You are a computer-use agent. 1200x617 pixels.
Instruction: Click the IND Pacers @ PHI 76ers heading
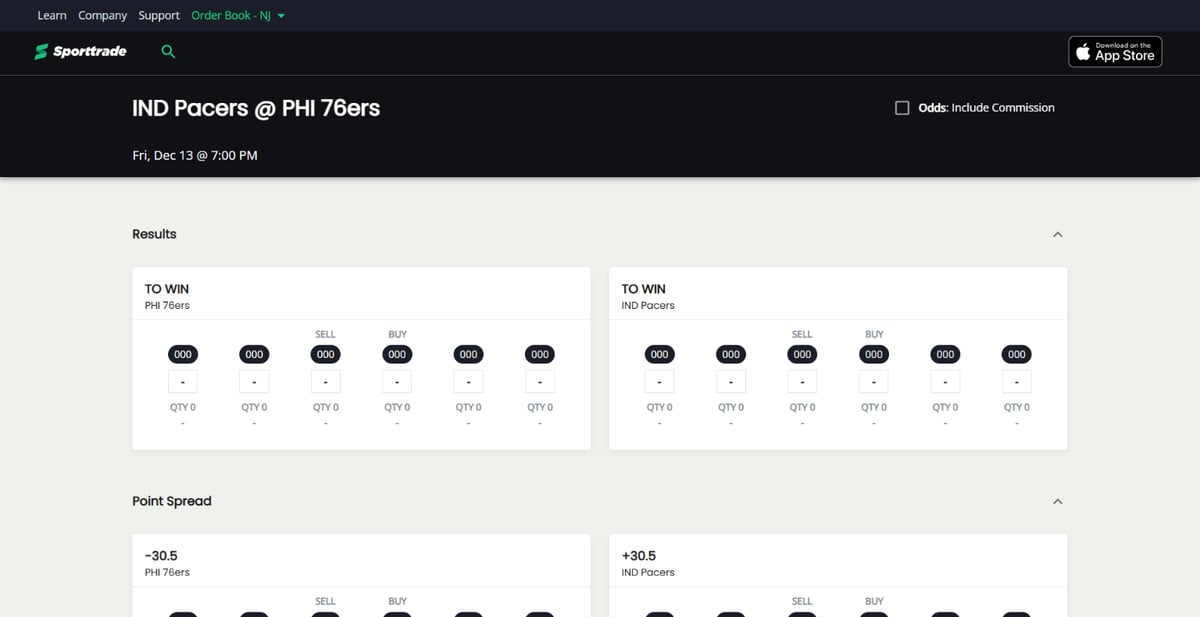[x=256, y=108]
